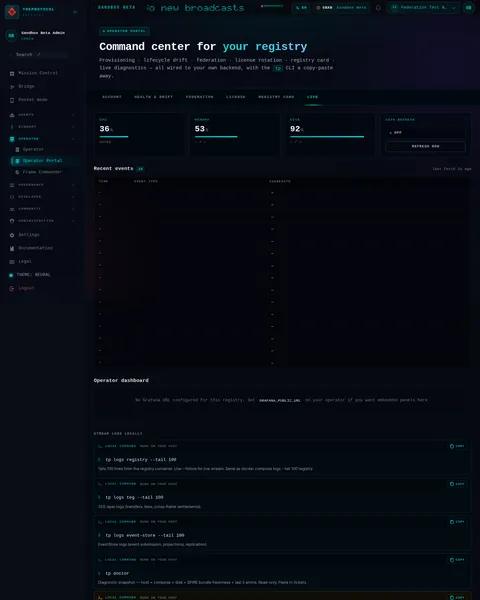Click the Operator Portal badge above heading
The width and height of the screenshot is (480, 600).
click(124, 31)
